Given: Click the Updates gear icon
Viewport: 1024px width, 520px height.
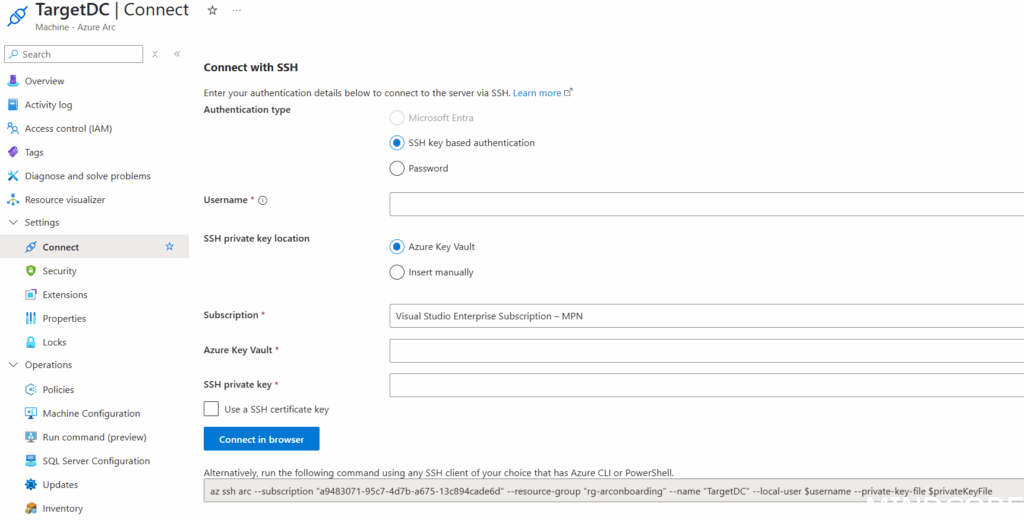Looking at the screenshot, I should [x=31, y=485].
